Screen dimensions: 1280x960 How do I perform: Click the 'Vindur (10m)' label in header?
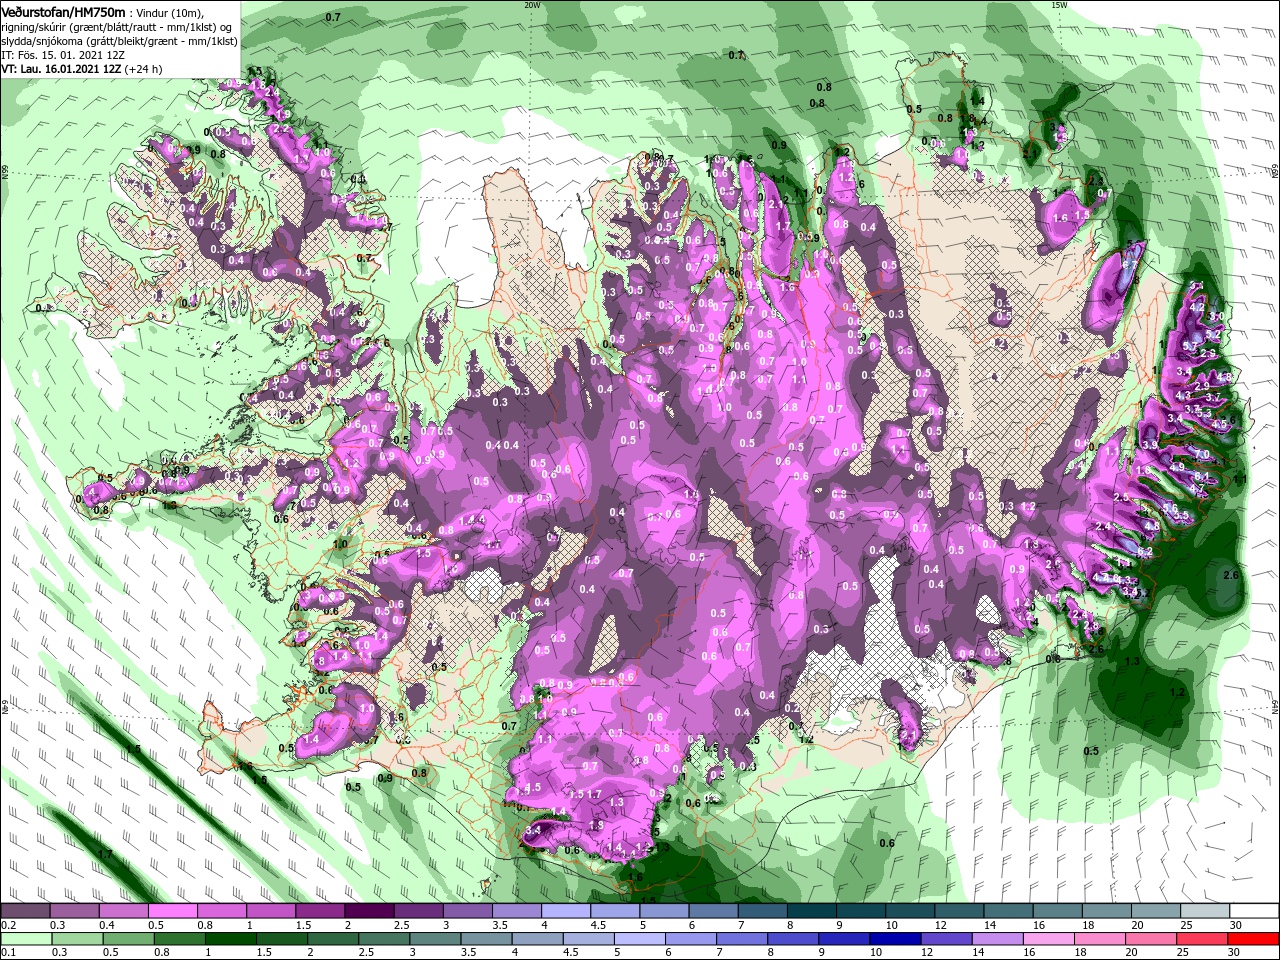click(169, 12)
